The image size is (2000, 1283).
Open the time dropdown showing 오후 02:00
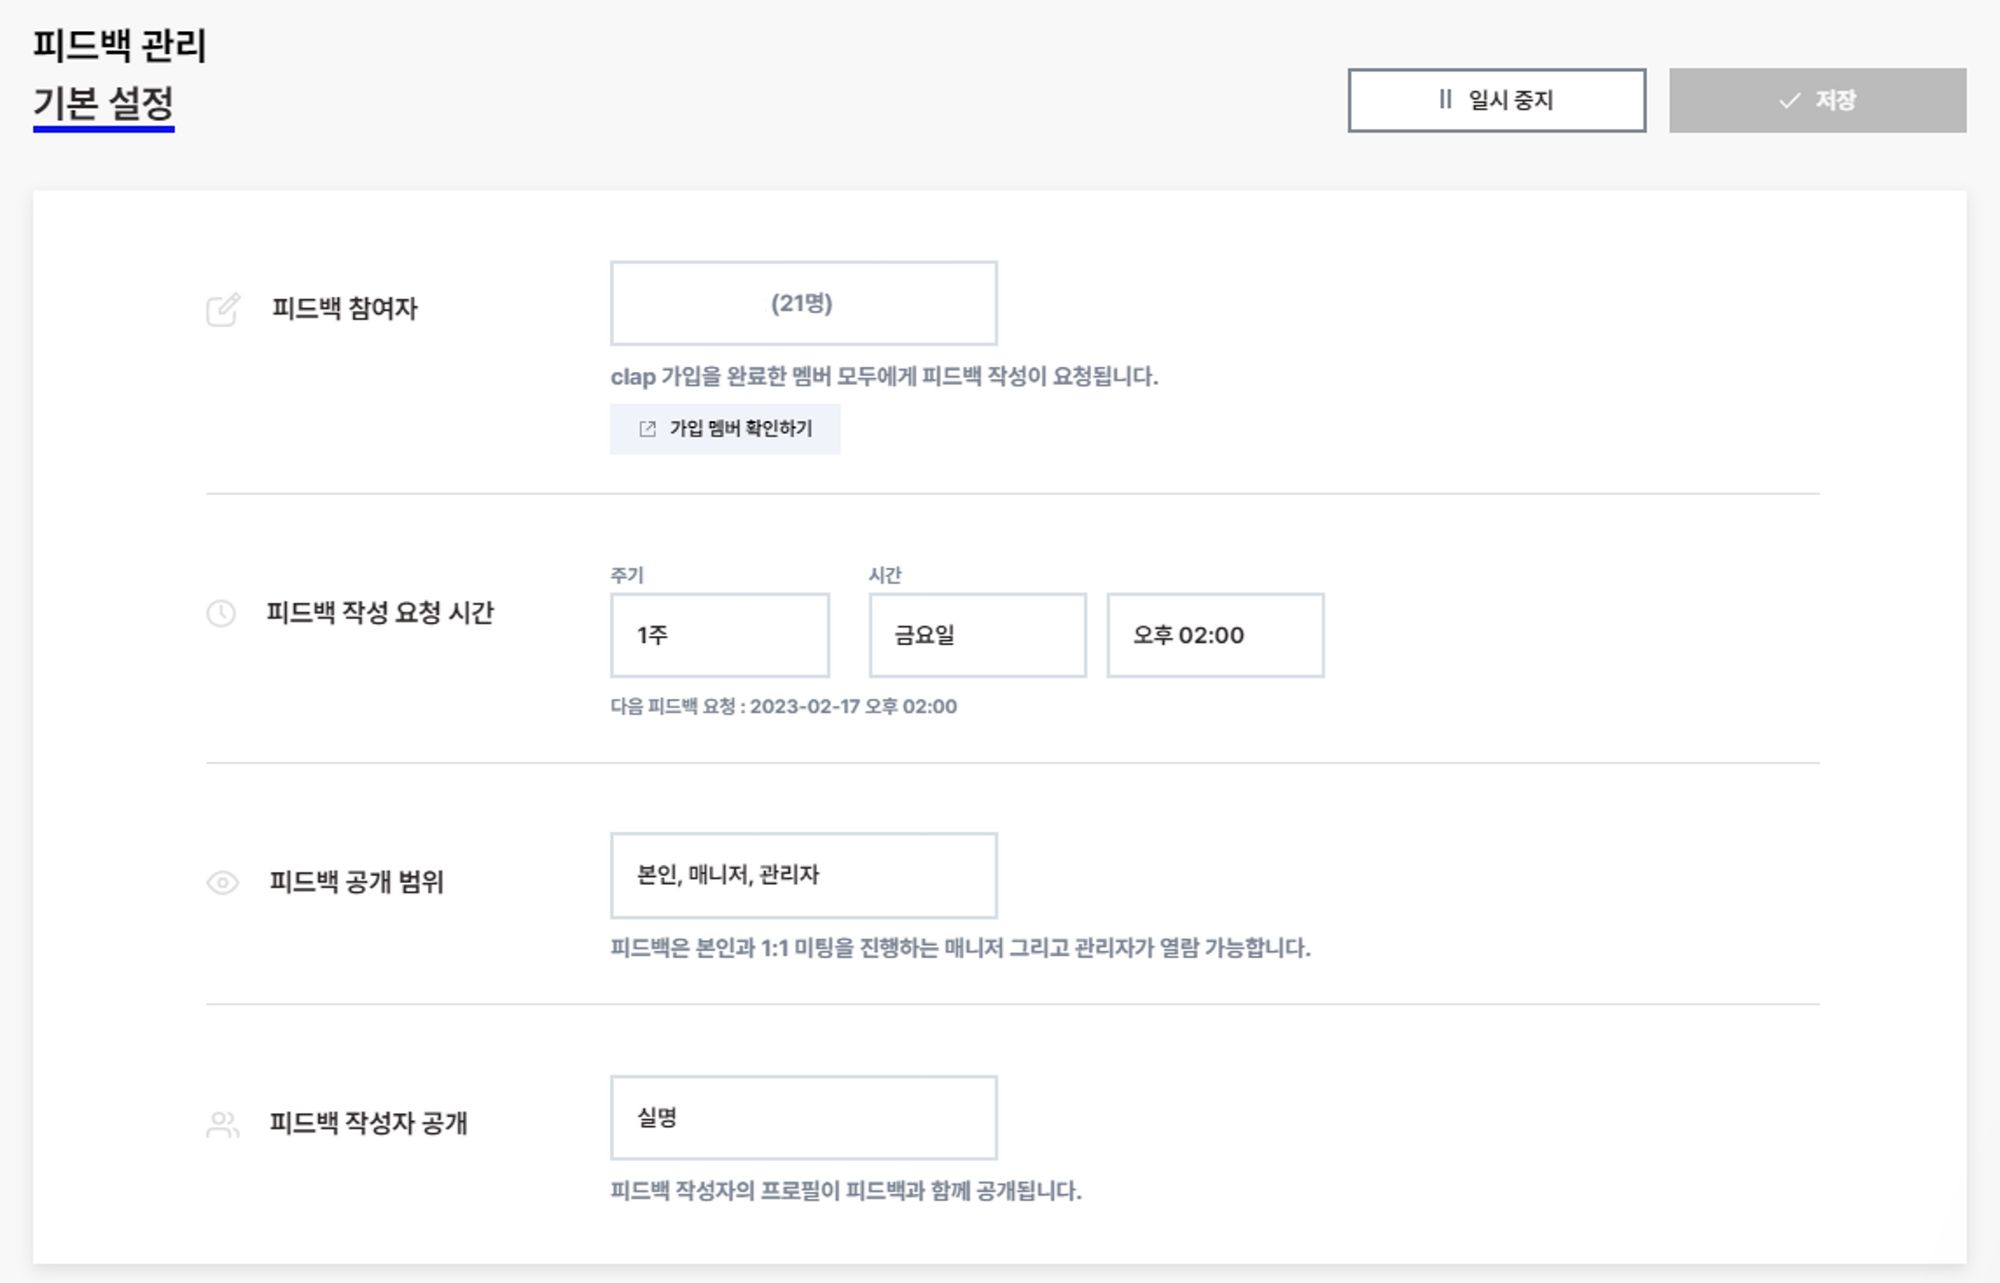[1214, 635]
